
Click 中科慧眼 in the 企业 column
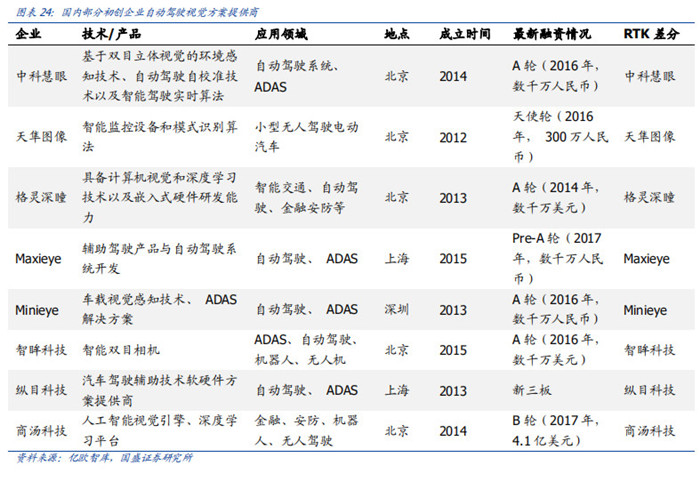point(42,76)
